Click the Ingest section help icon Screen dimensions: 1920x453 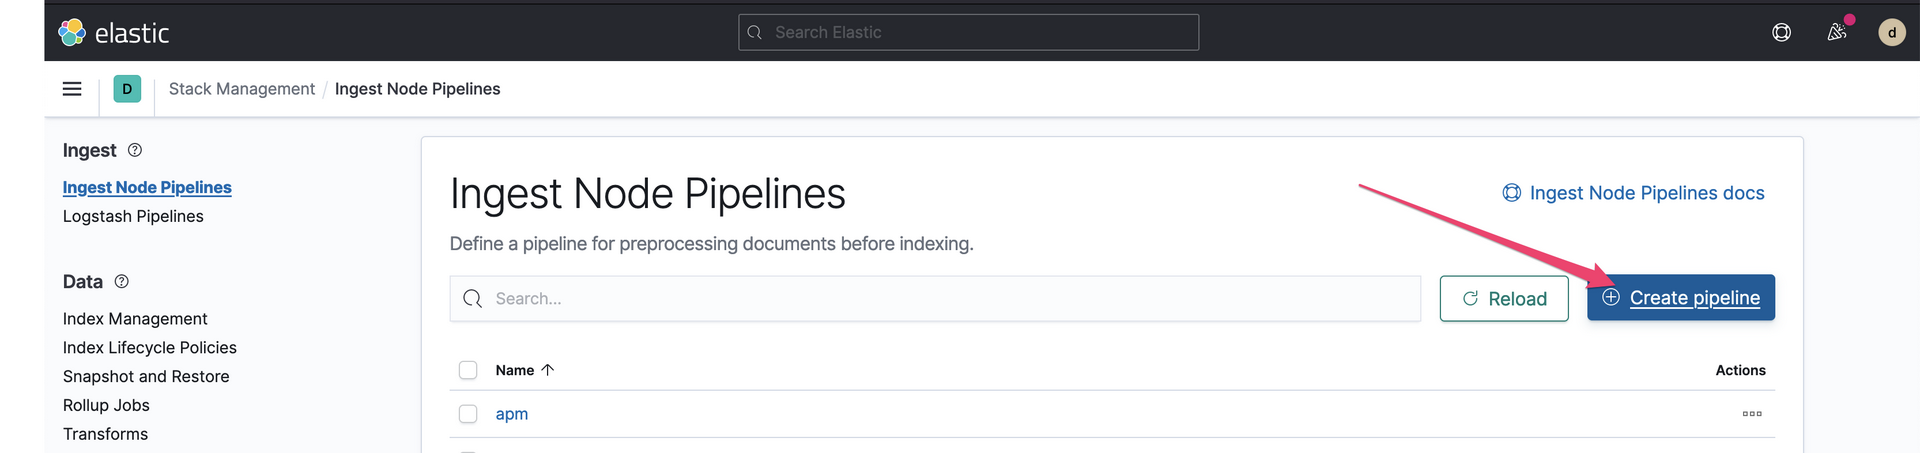tap(135, 150)
